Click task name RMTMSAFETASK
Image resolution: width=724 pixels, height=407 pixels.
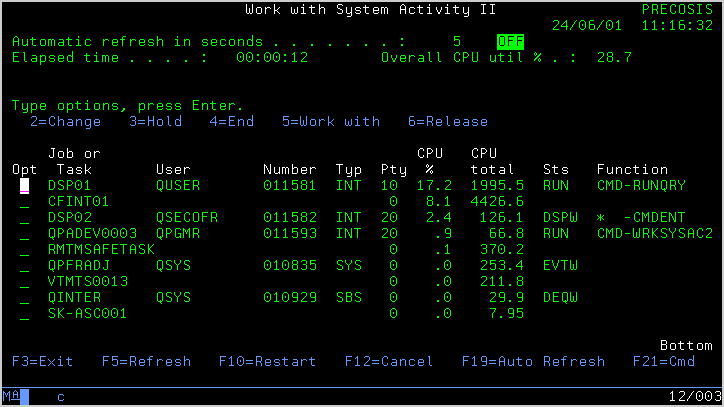click(101, 250)
